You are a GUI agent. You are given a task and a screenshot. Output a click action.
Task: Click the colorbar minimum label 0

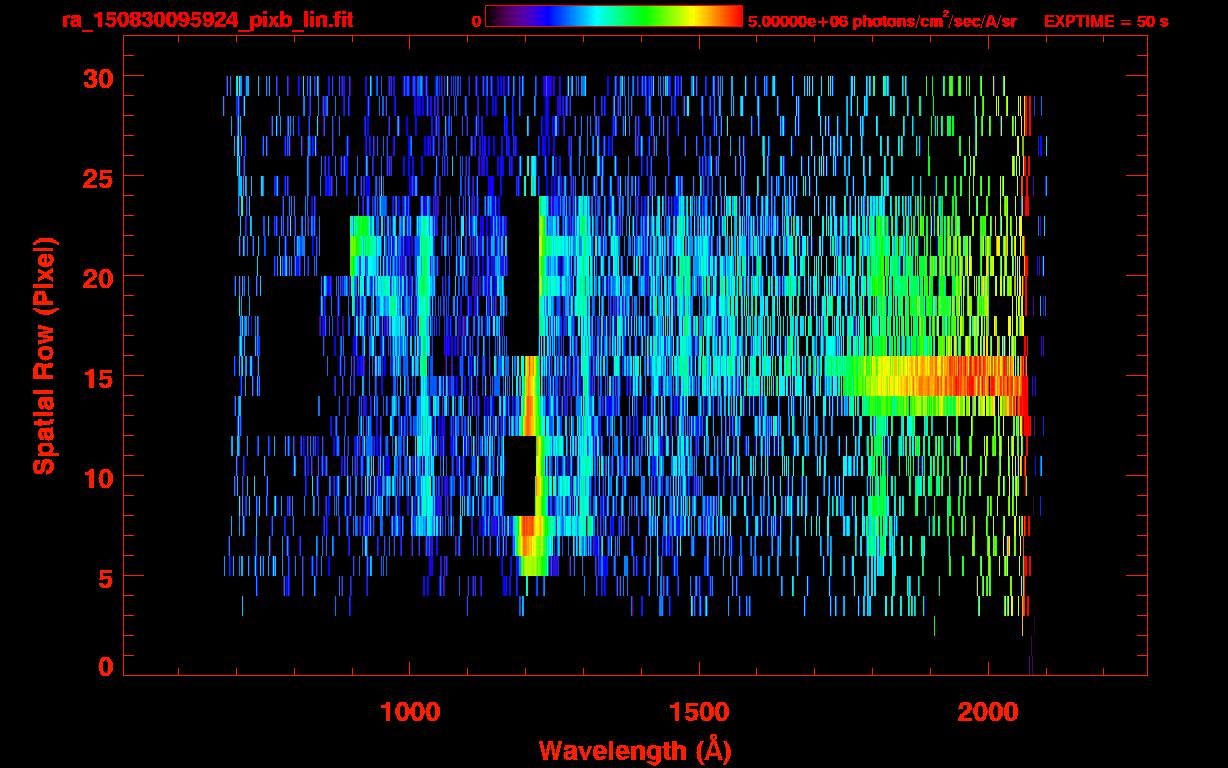[x=477, y=20]
